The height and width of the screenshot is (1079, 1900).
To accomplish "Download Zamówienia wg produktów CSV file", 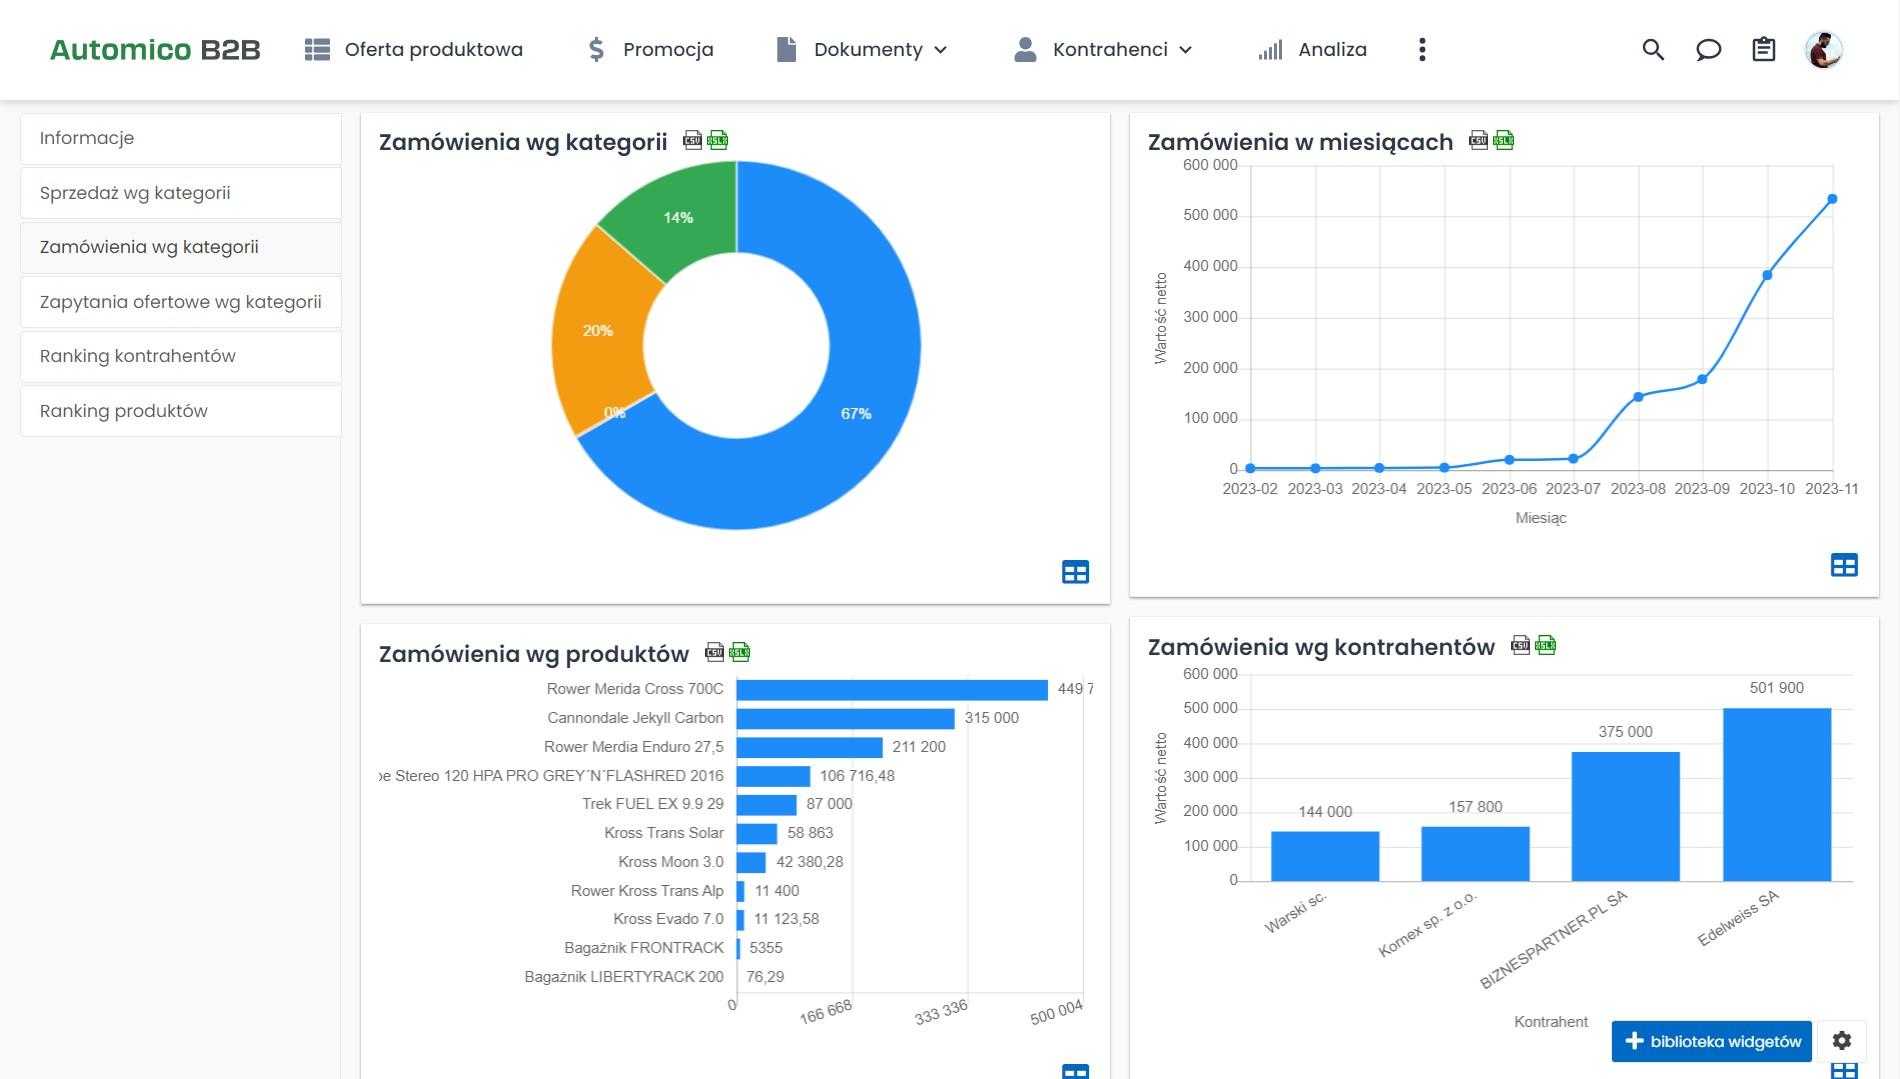I will click(714, 652).
